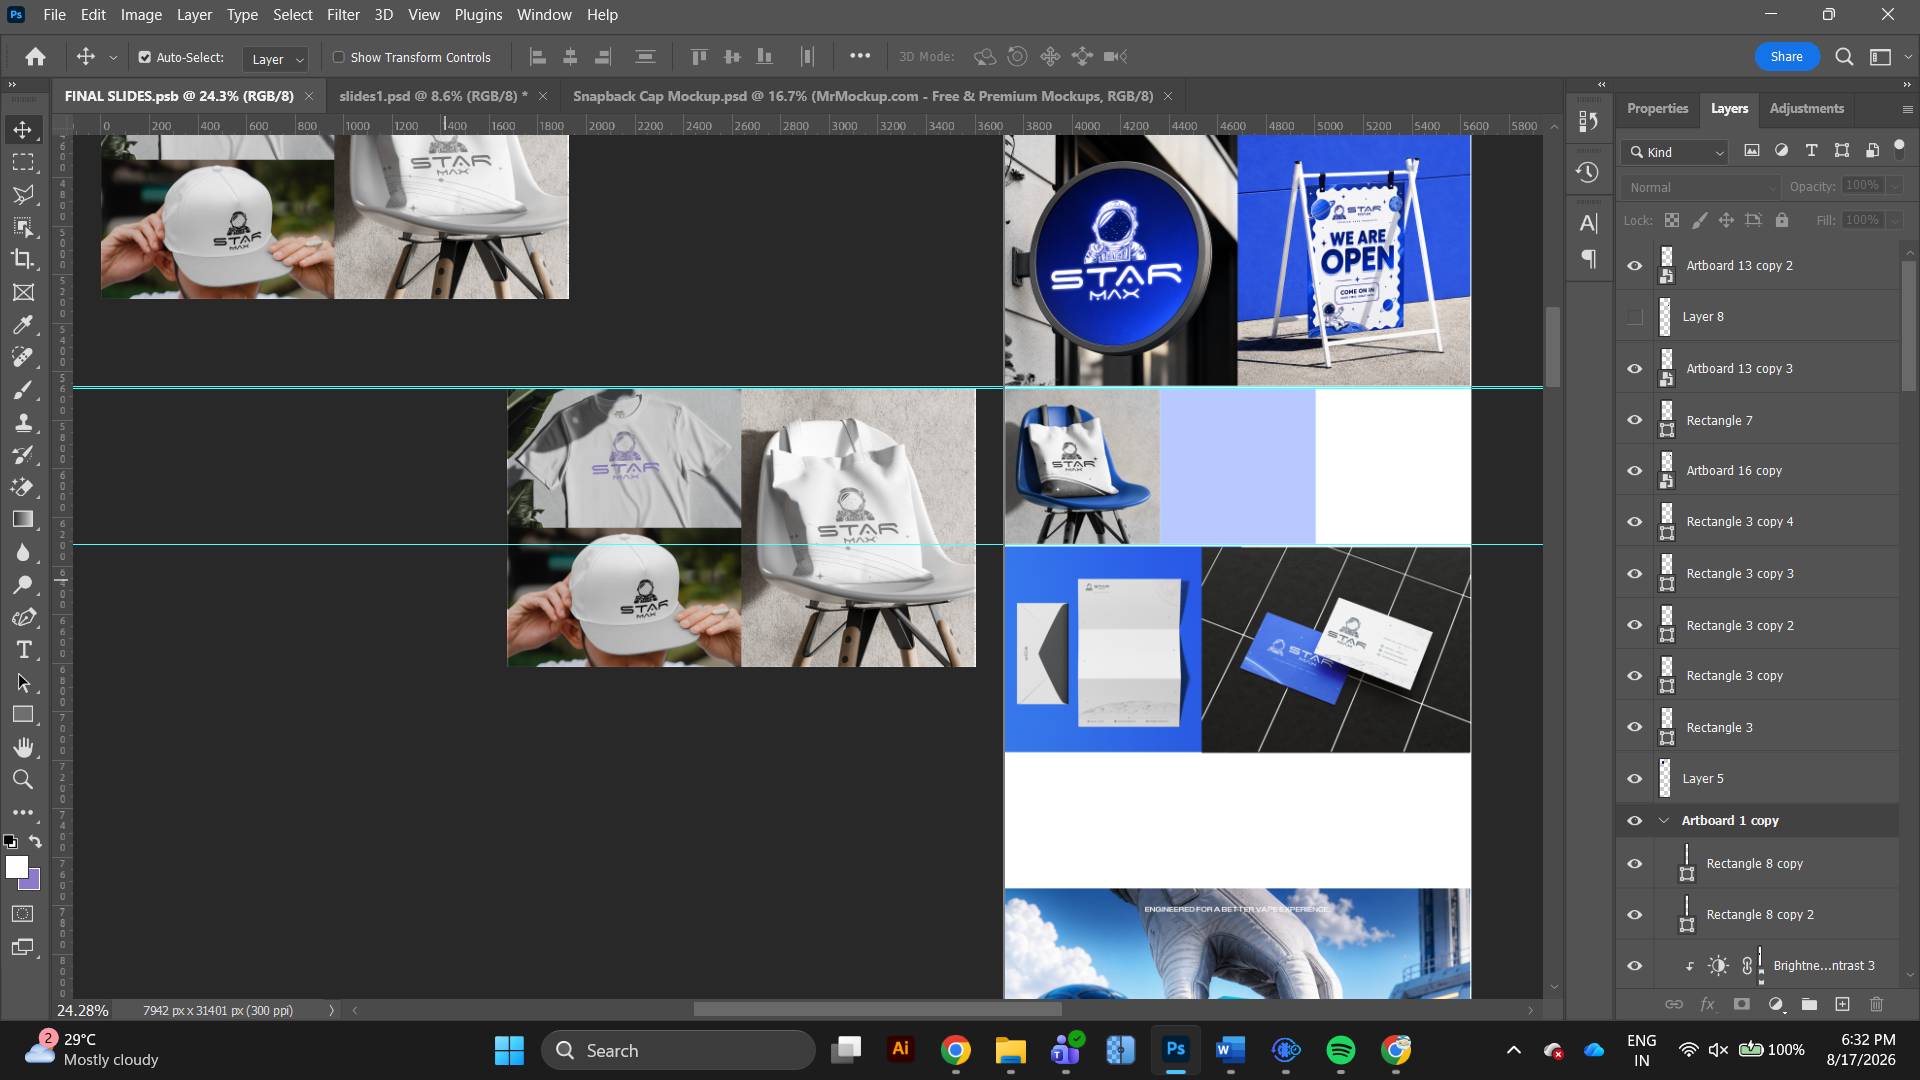Create a new layer with plus icon
This screenshot has width=1920, height=1080.
pos(1842,1004)
